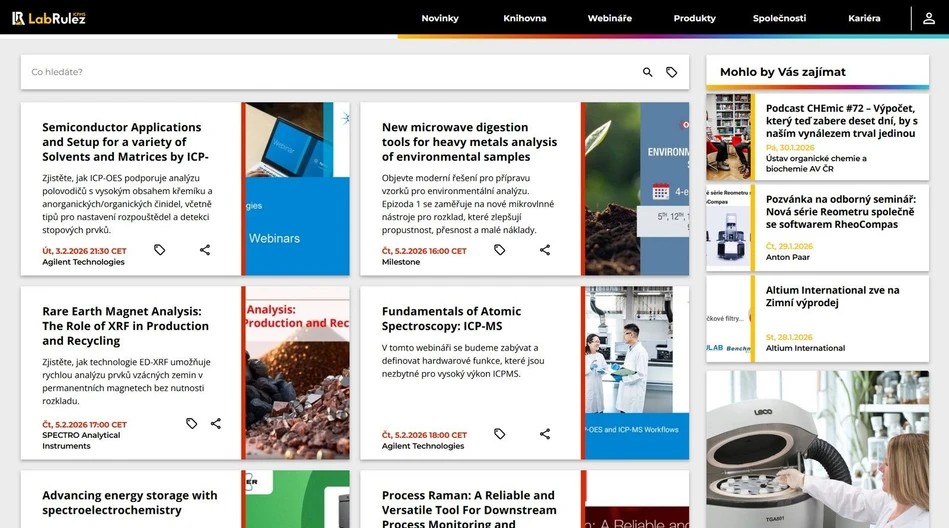Click the 'Co hledáte?' search field
This screenshot has height=528, width=949.
click(x=330, y=72)
